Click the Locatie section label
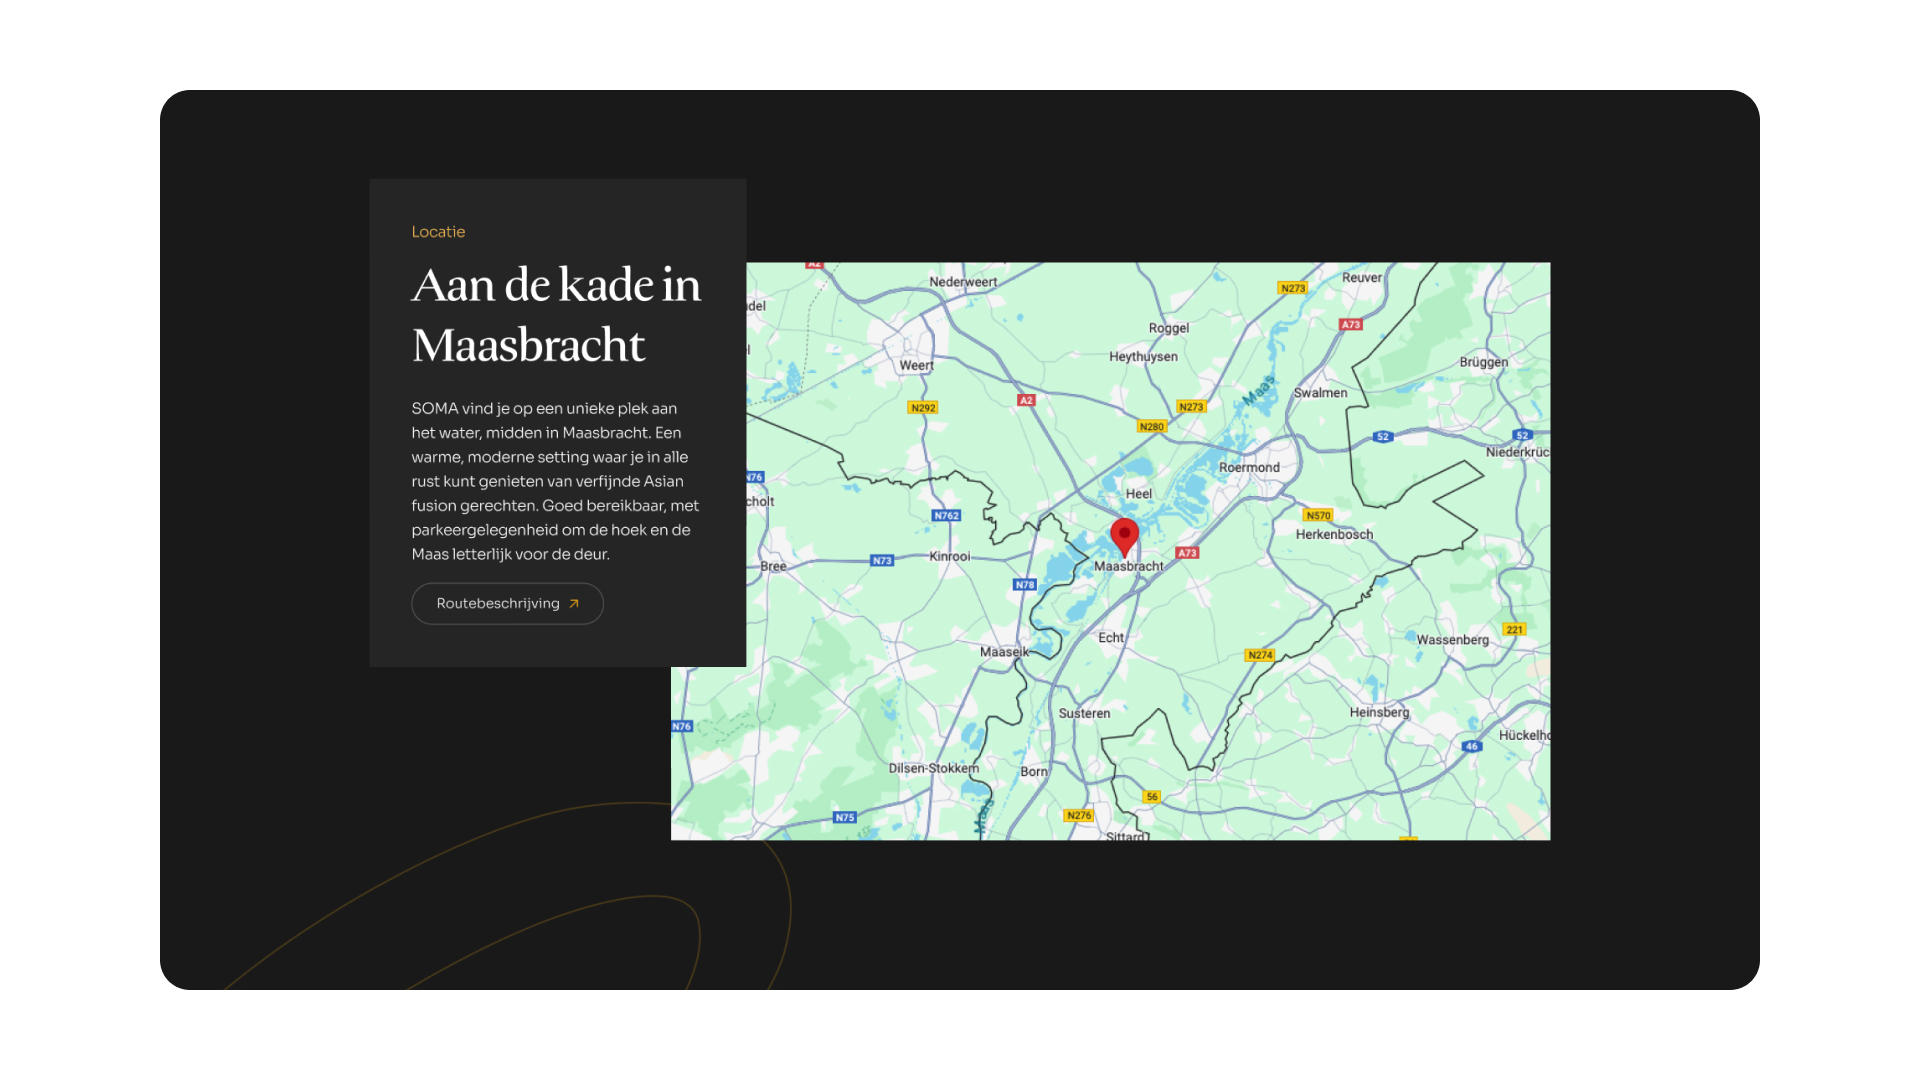 438,232
